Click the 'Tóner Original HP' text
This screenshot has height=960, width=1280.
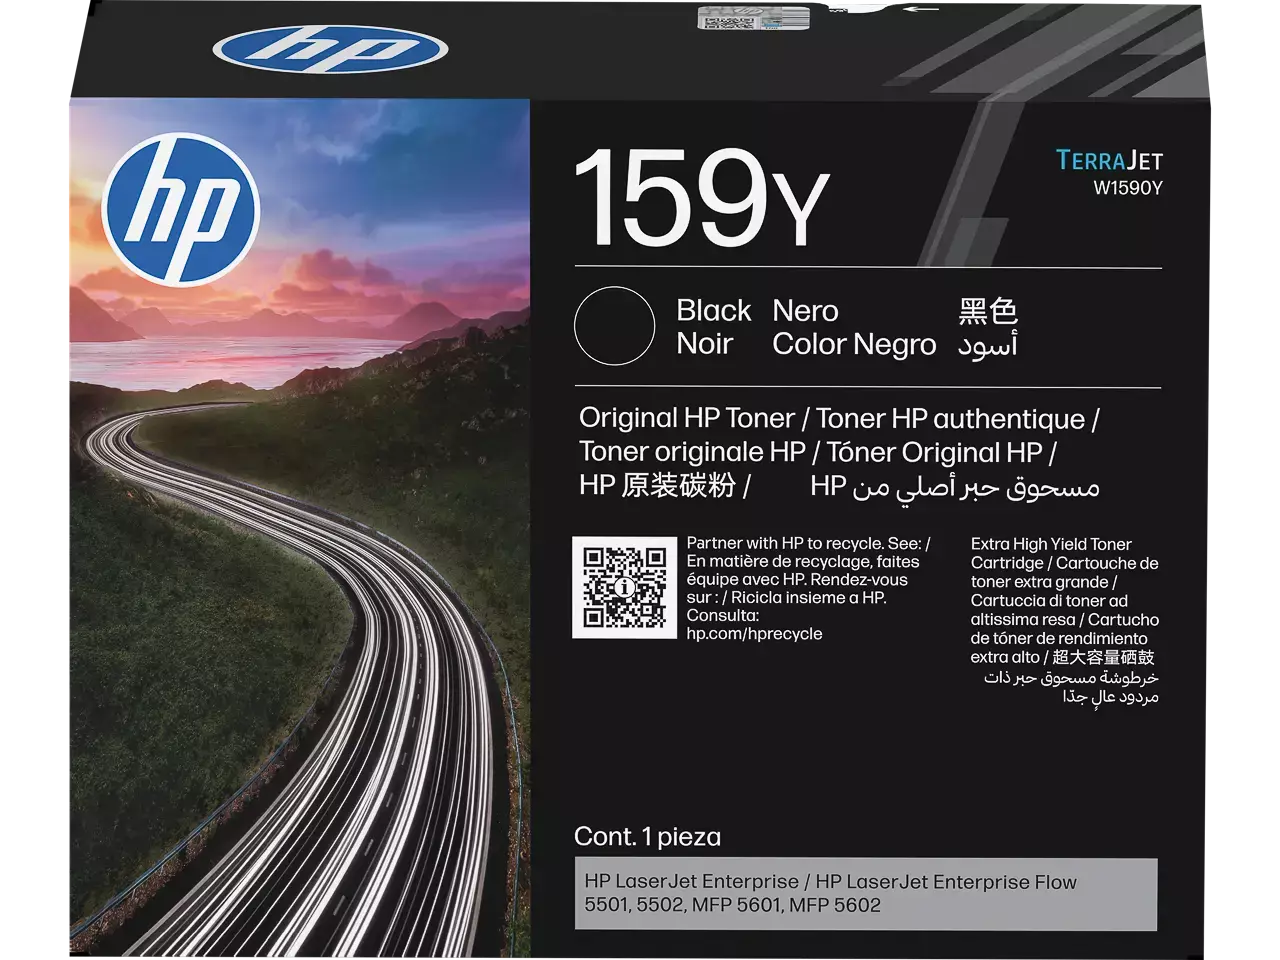pyautogui.click(x=934, y=452)
